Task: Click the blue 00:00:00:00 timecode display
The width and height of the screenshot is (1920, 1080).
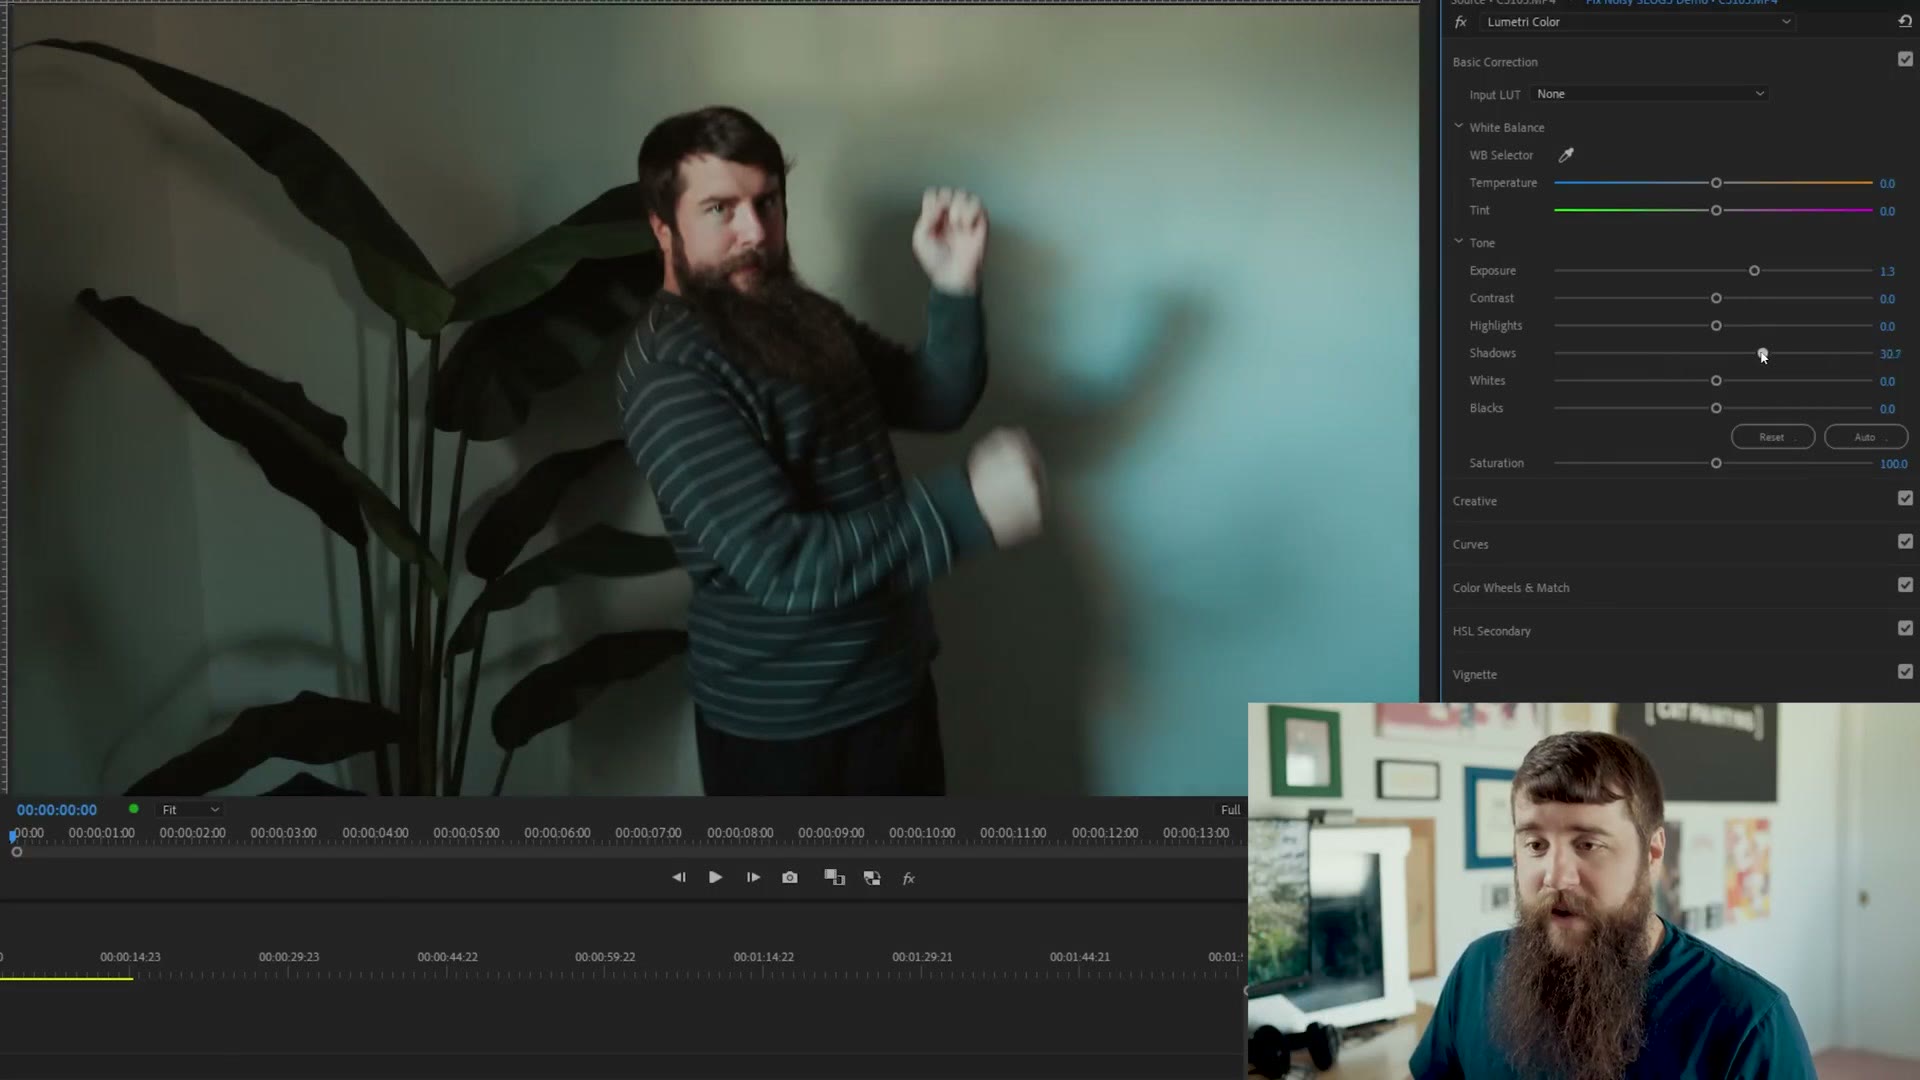Action: (x=57, y=810)
